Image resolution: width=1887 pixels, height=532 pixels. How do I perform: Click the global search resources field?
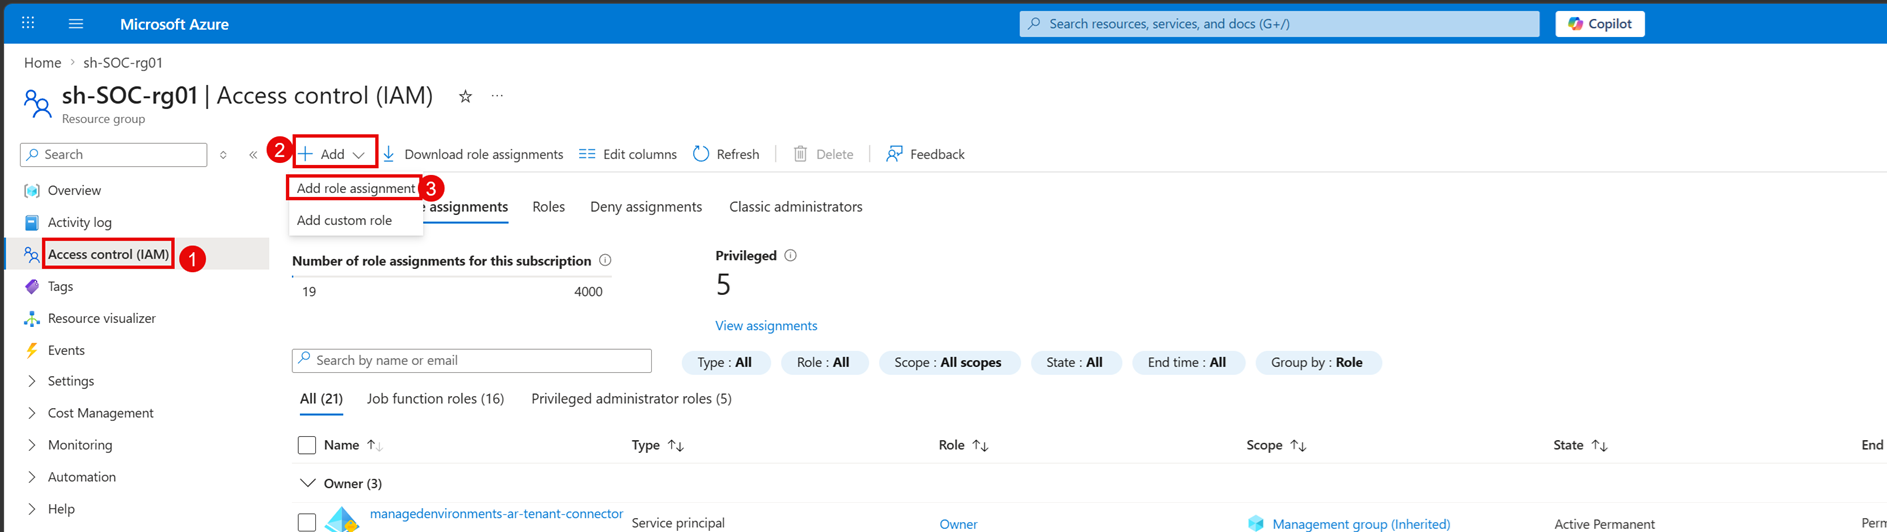[1279, 23]
